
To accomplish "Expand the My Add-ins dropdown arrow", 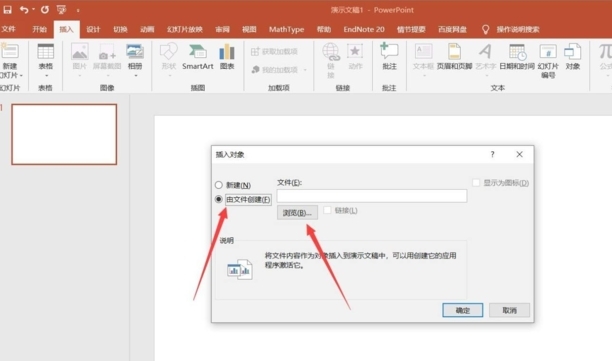I will tap(305, 70).
